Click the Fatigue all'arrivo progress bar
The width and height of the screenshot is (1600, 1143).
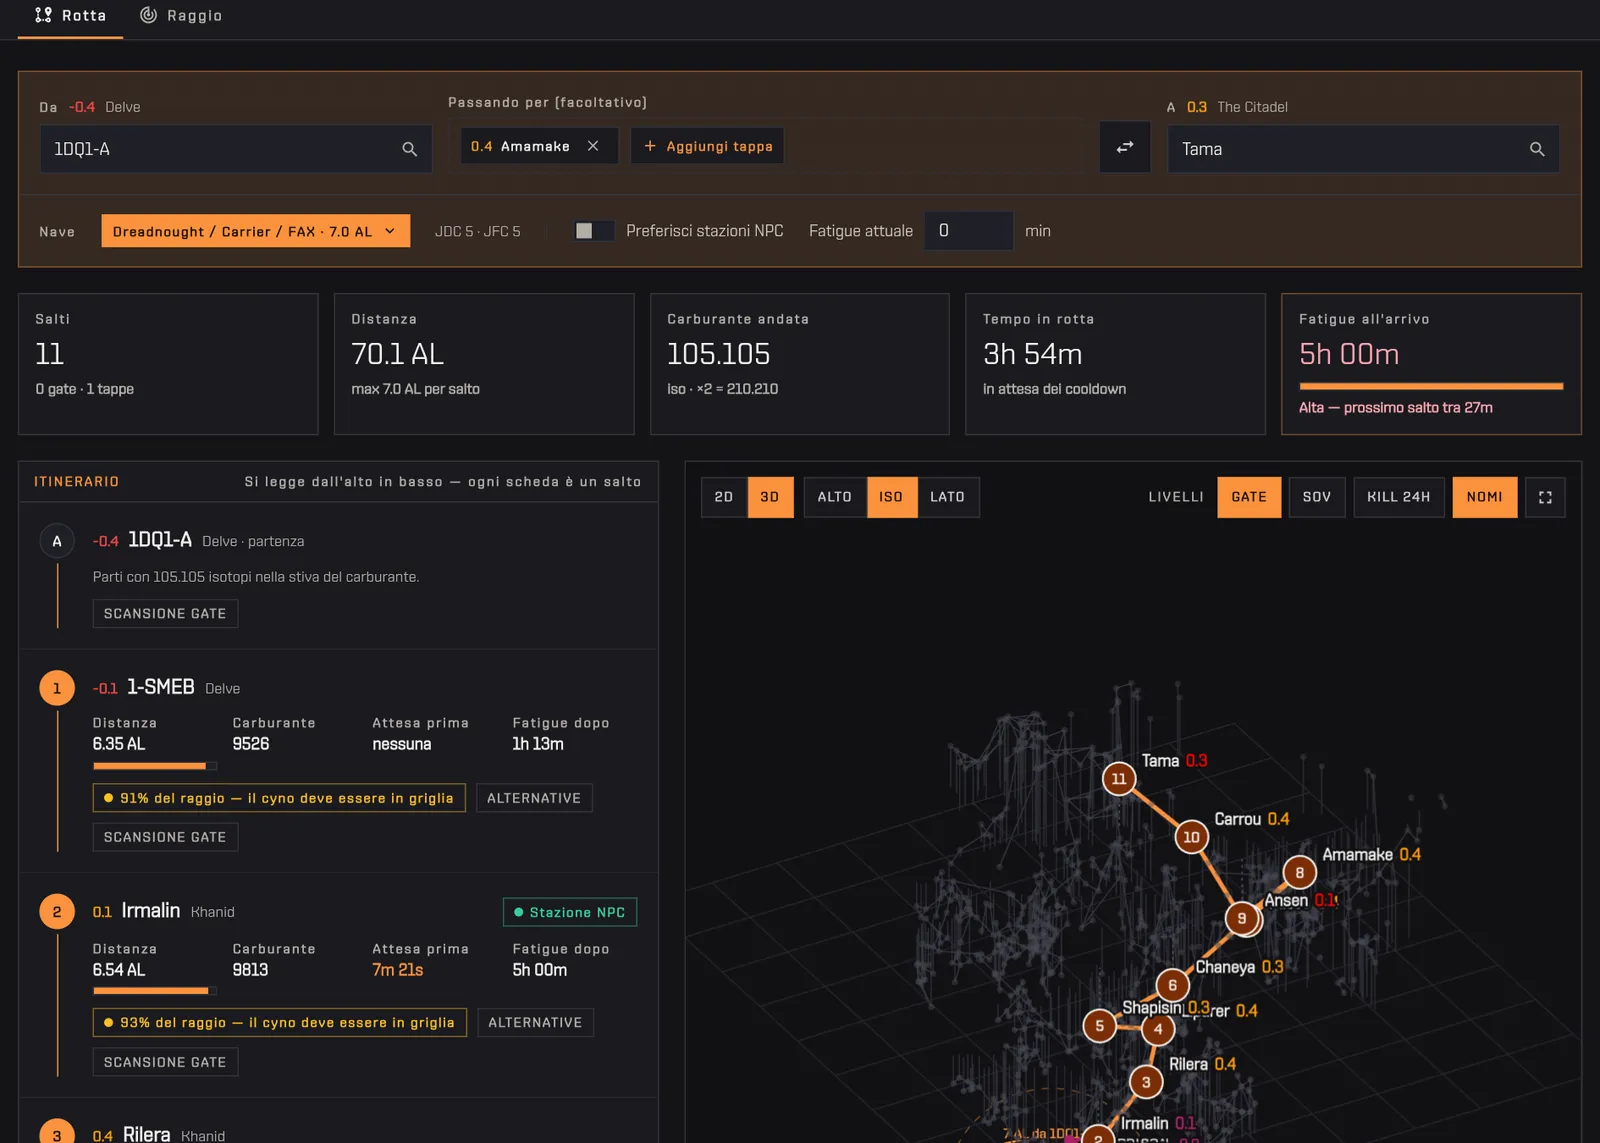[1431, 386]
